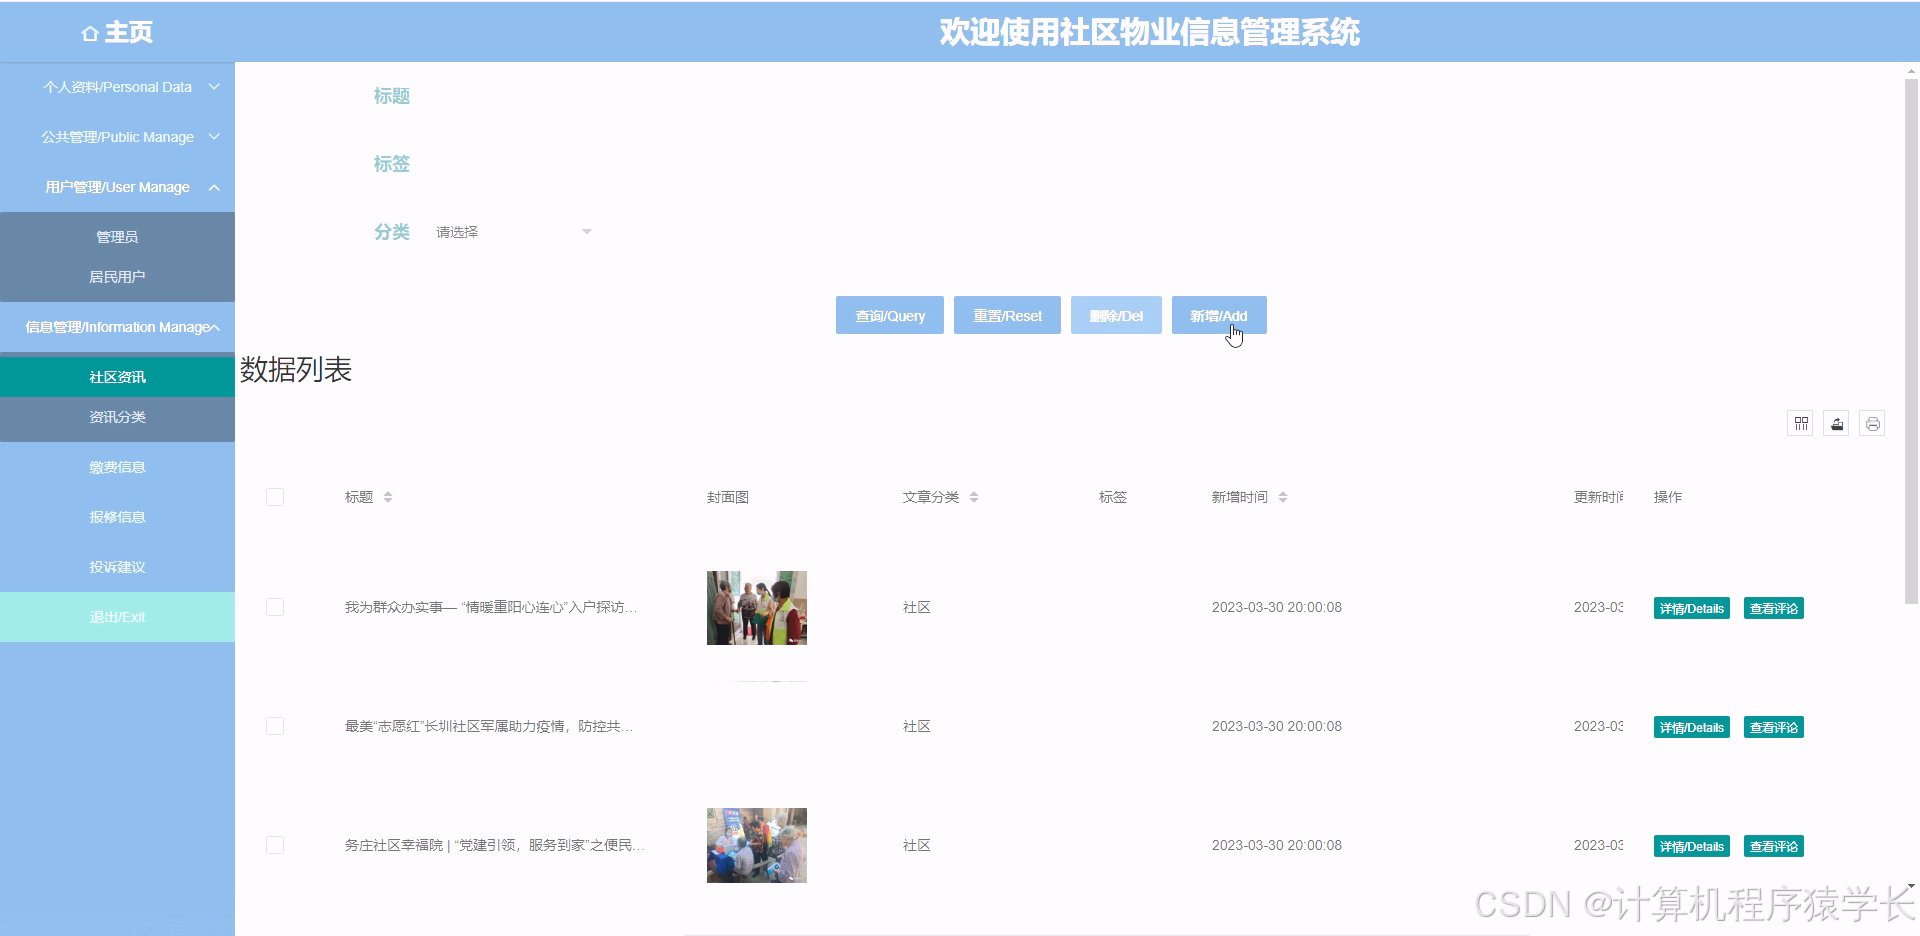Sort by 标题 column arrows
The width and height of the screenshot is (1920, 936).
[388, 497]
